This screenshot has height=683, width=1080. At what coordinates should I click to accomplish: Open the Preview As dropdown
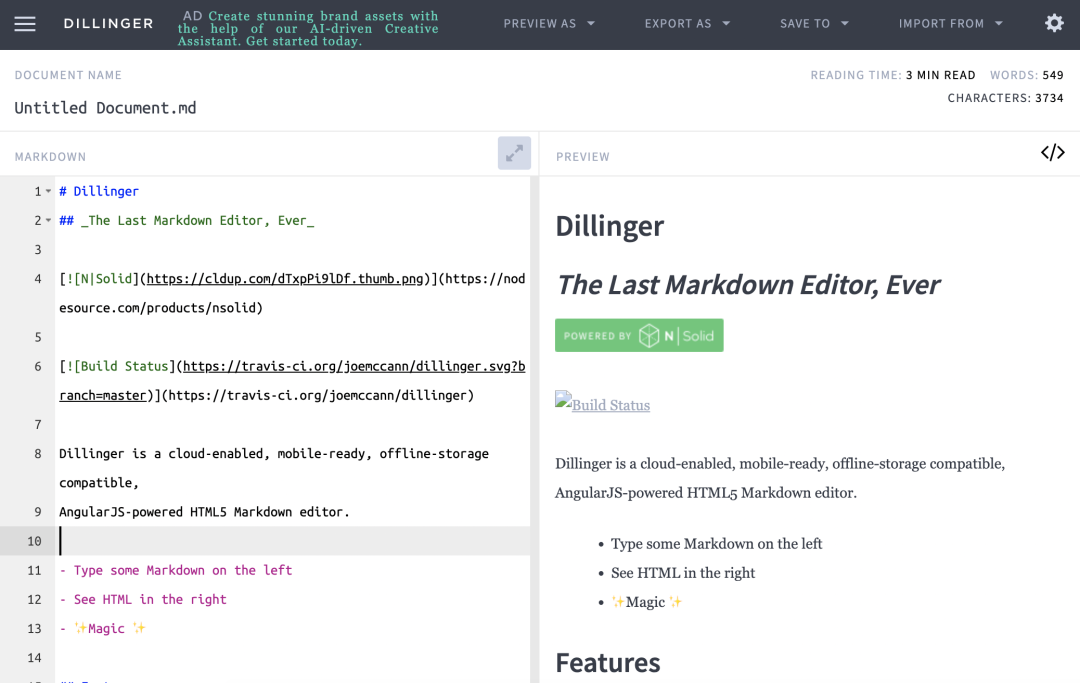click(x=549, y=23)
